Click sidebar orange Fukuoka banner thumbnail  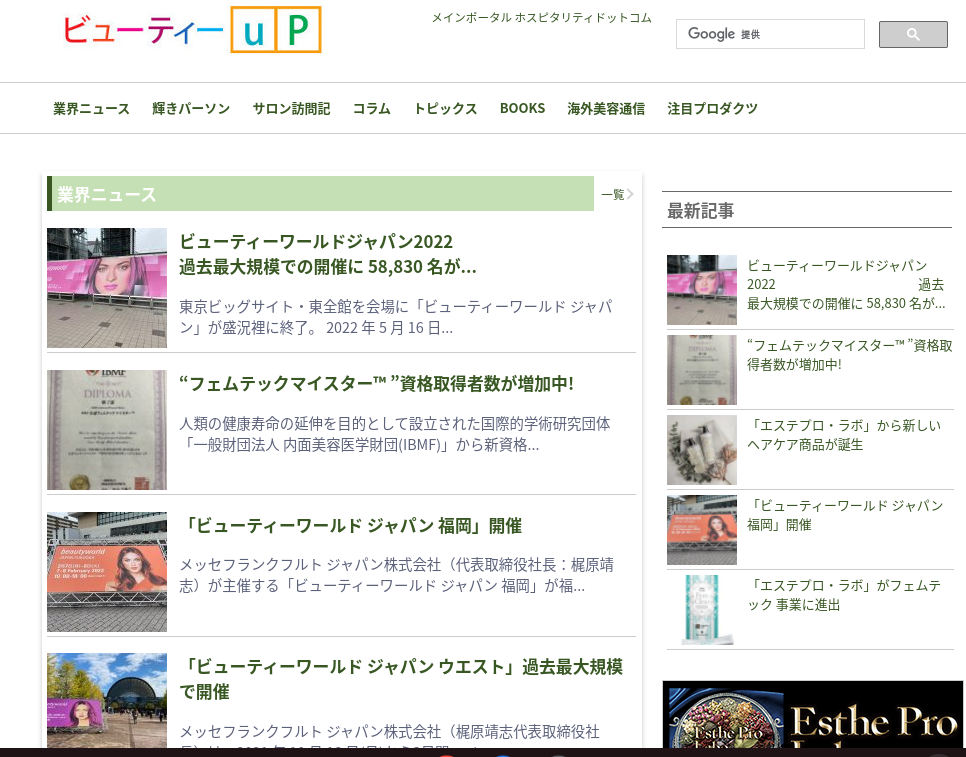[702, 530]
